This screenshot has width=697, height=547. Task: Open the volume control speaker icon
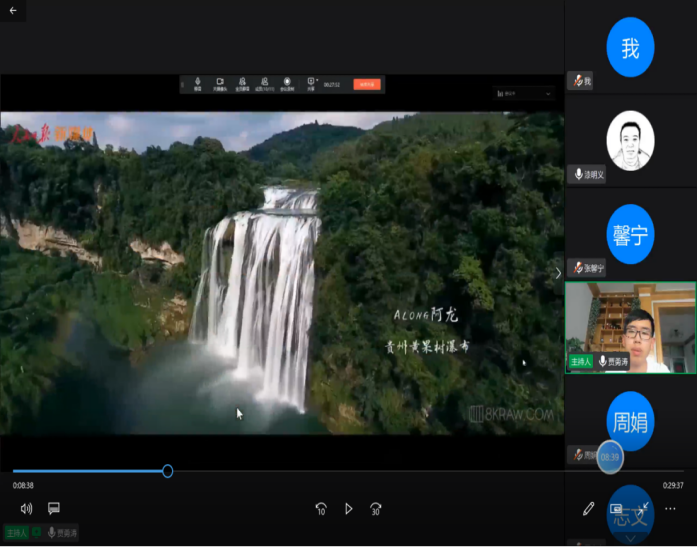coord(26,509)
